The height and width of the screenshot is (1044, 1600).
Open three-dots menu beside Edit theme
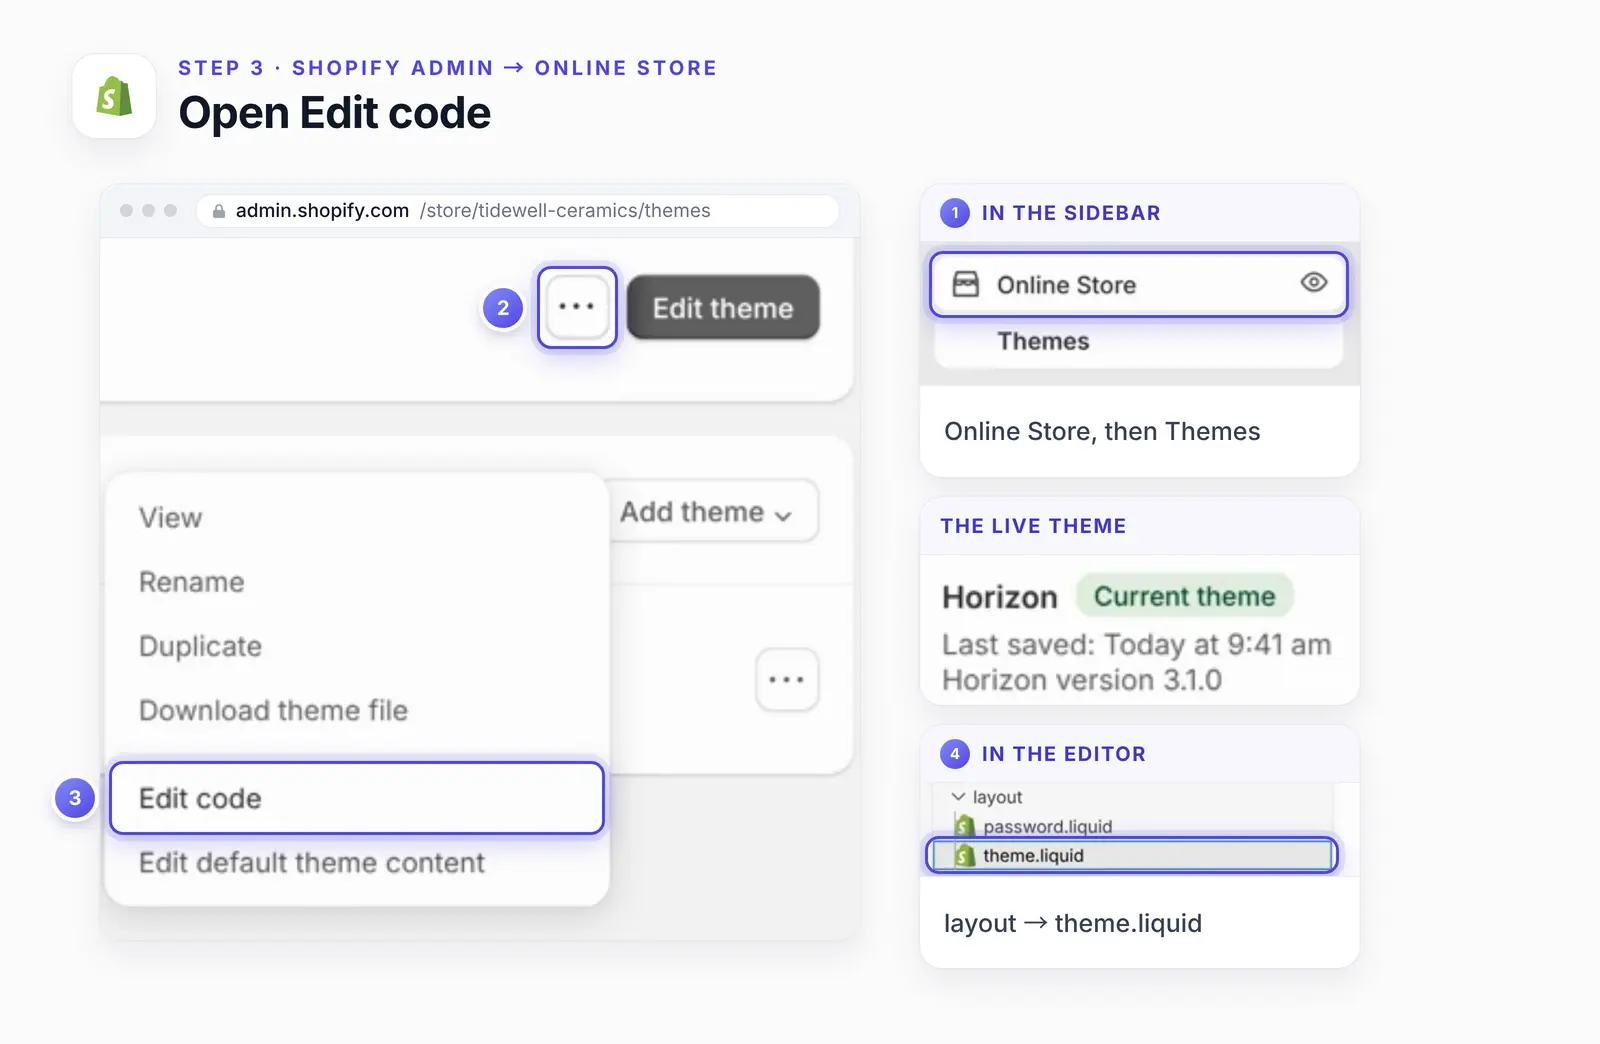click(577, 307)
